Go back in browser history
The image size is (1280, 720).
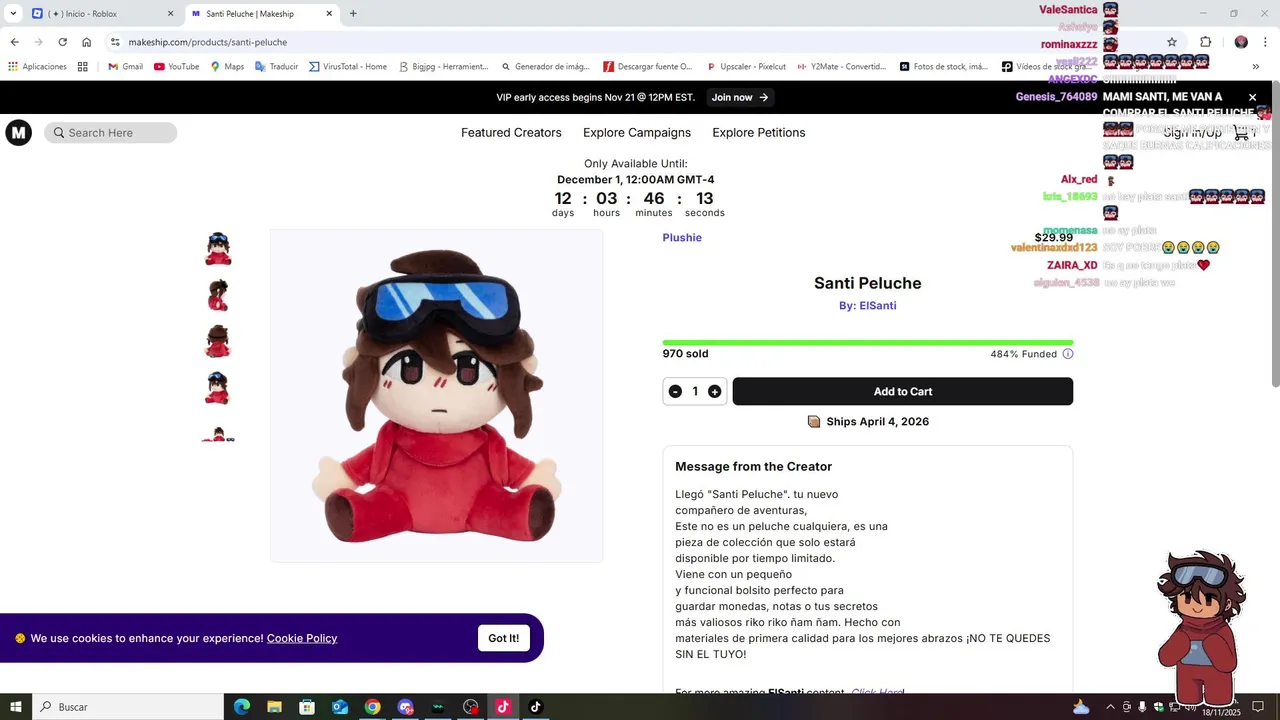tap(14, 42)
